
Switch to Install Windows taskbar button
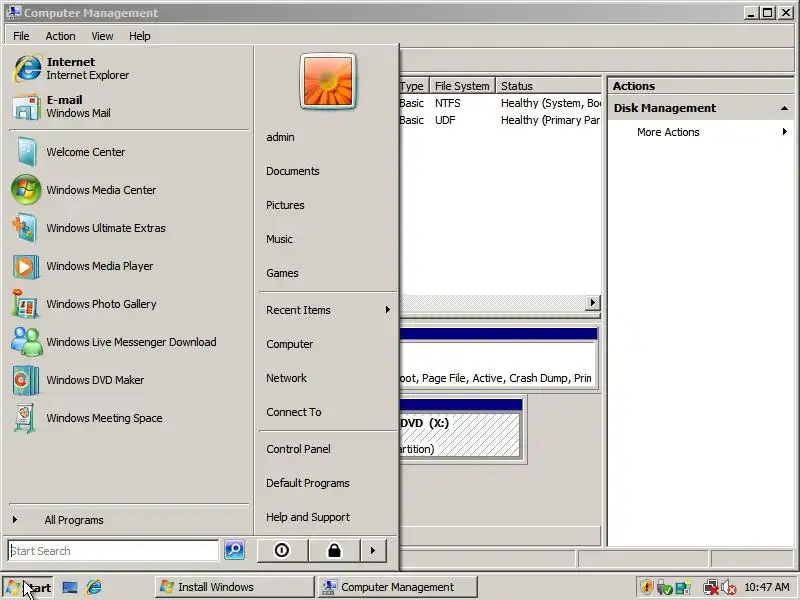pos(235,587)
